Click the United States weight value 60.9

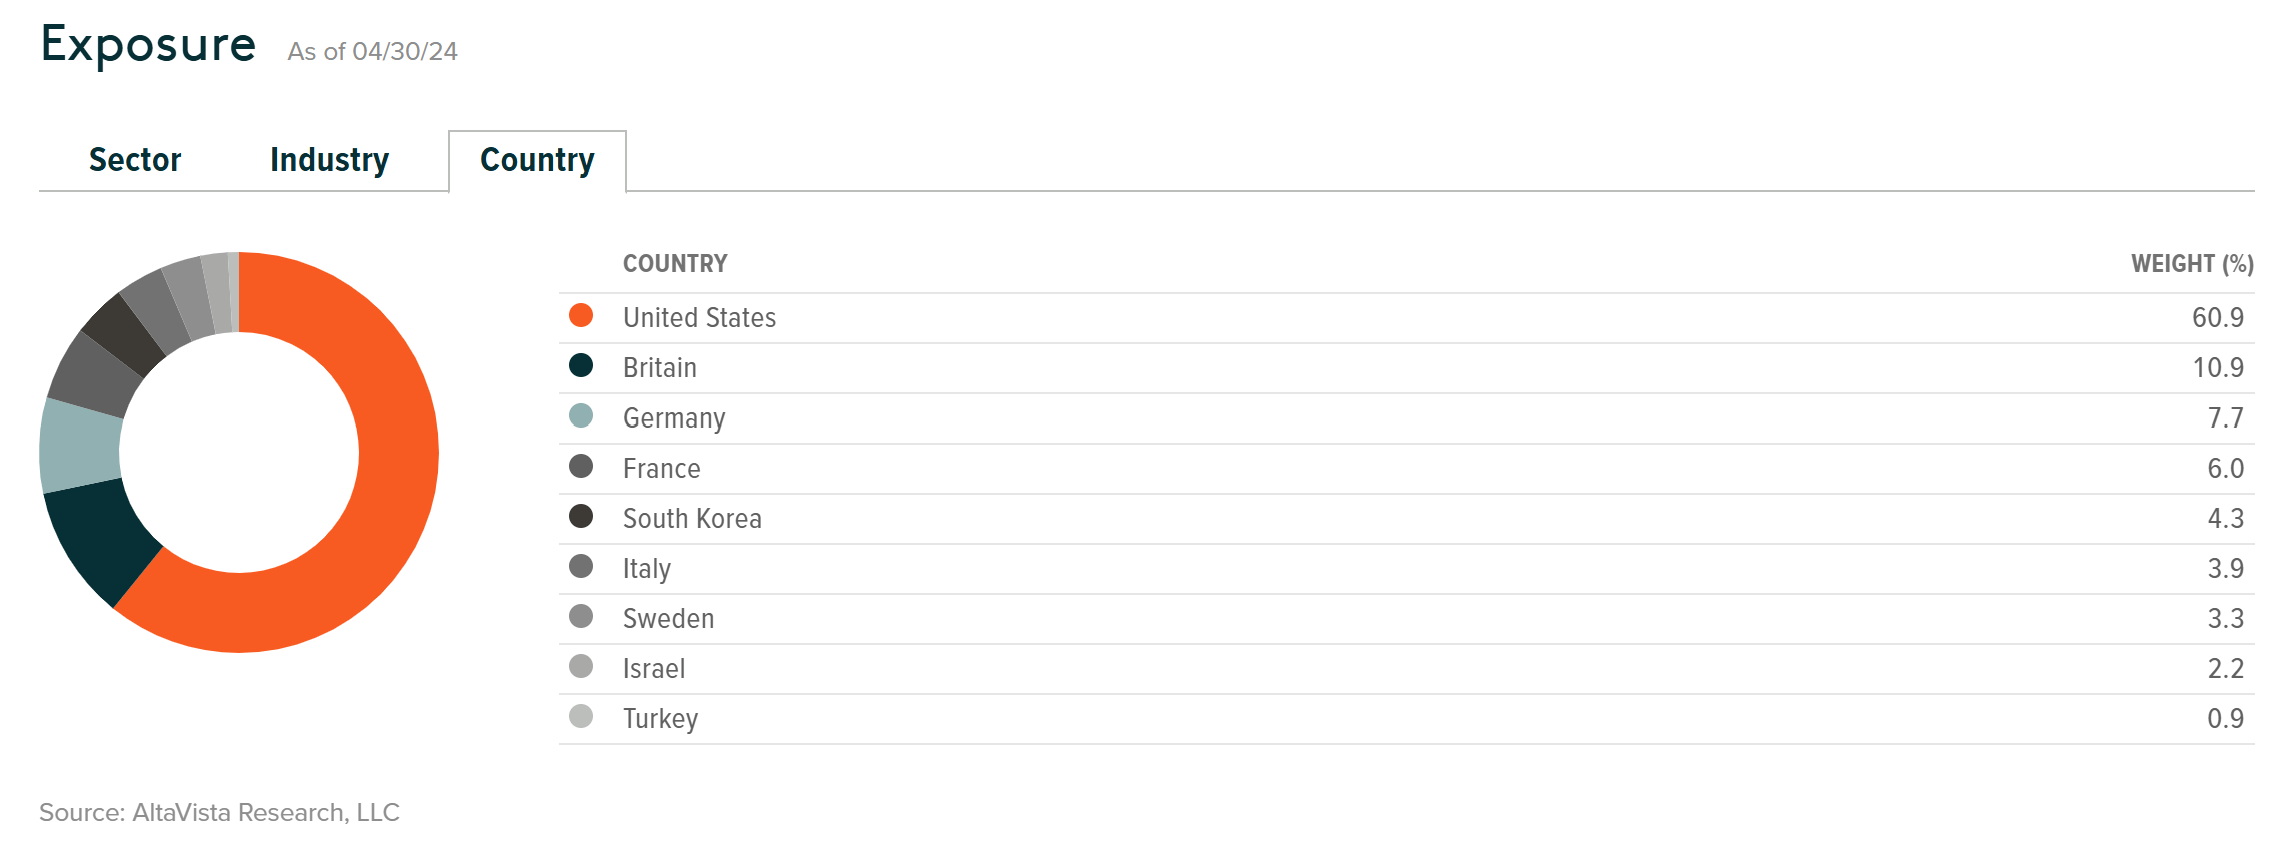pos(2217,318)
